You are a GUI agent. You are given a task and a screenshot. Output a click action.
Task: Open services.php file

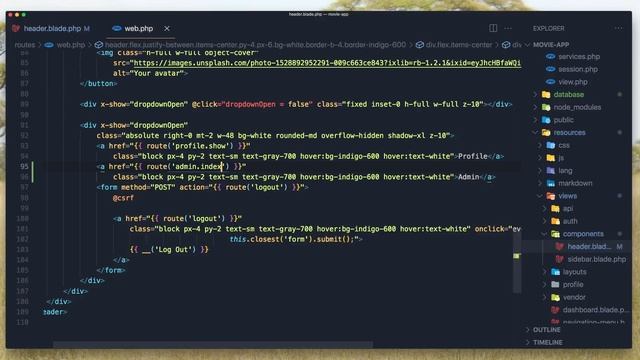pyautogui.click(x=579, y=57)
